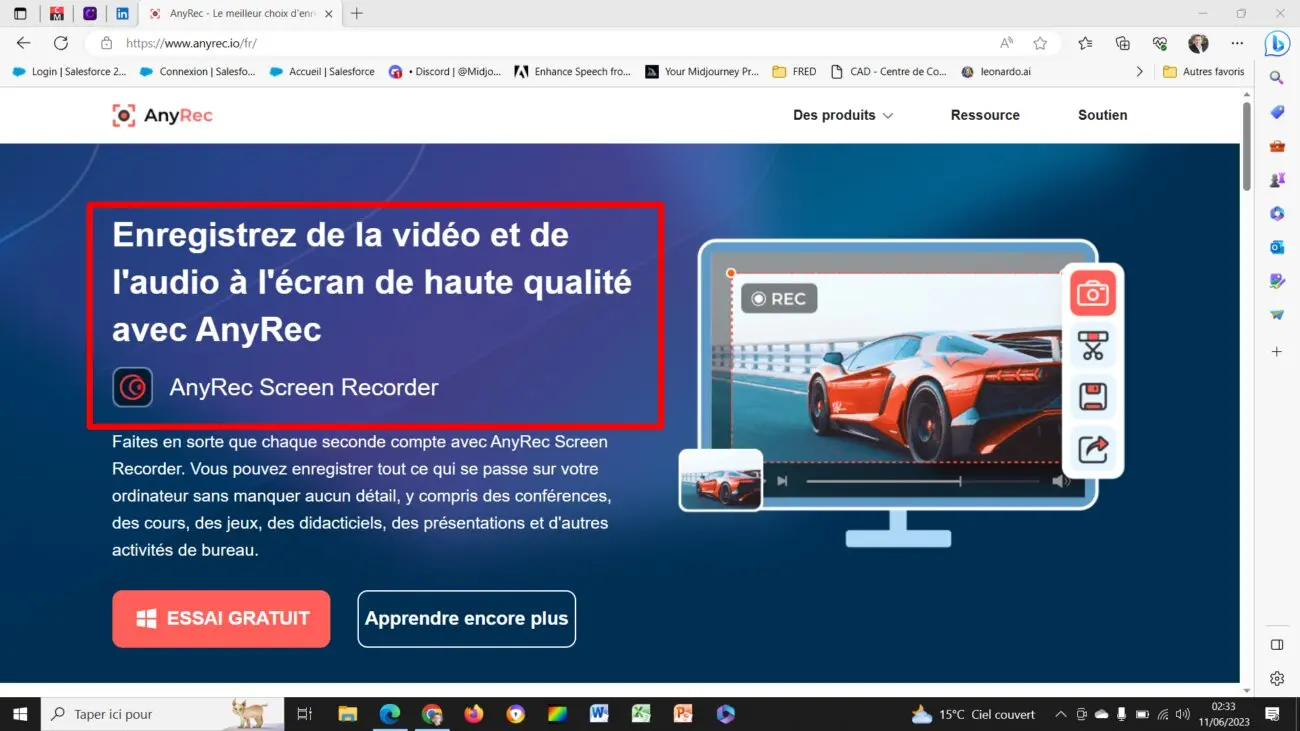The height and width of the screenshot is (731, 1300).
Task: Open Edge settings and more menu
Action: point(1237,43)
